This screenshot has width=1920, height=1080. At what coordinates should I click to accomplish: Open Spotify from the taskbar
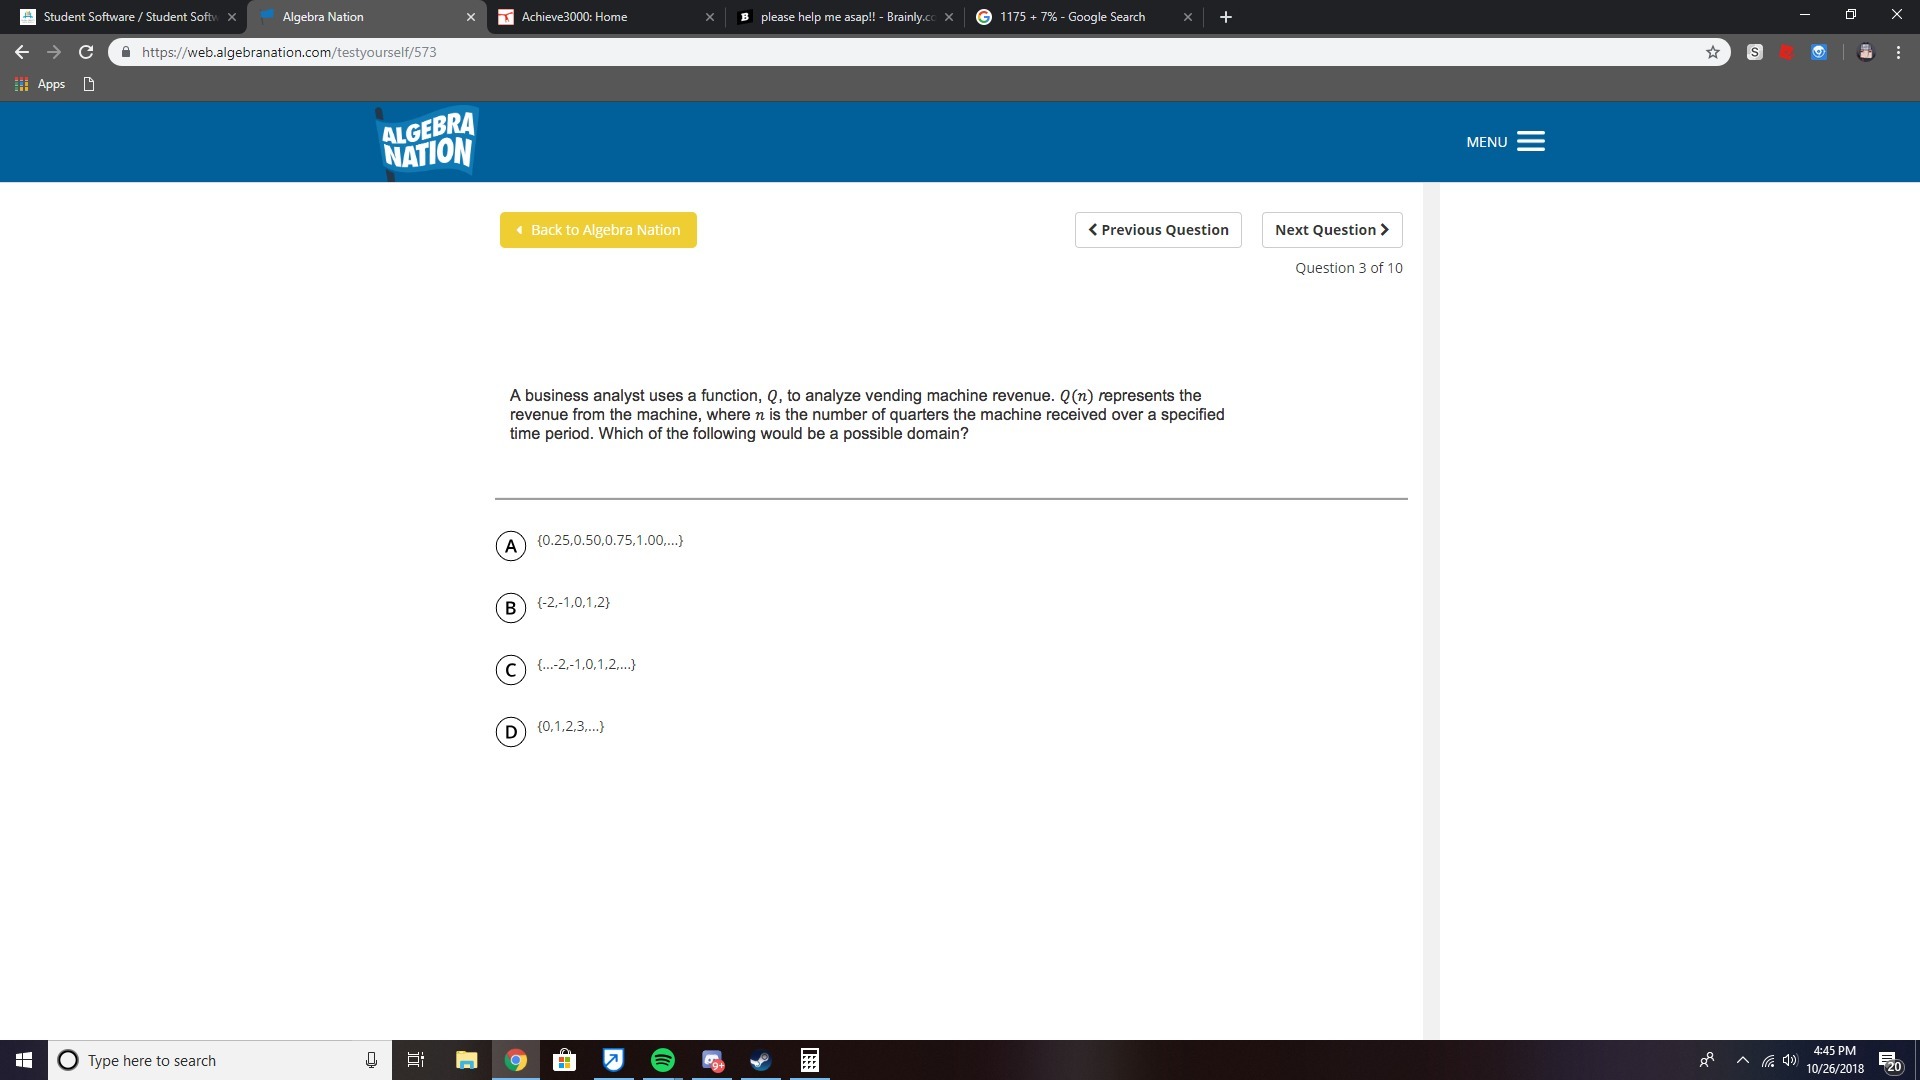[x=662, y=1060]
